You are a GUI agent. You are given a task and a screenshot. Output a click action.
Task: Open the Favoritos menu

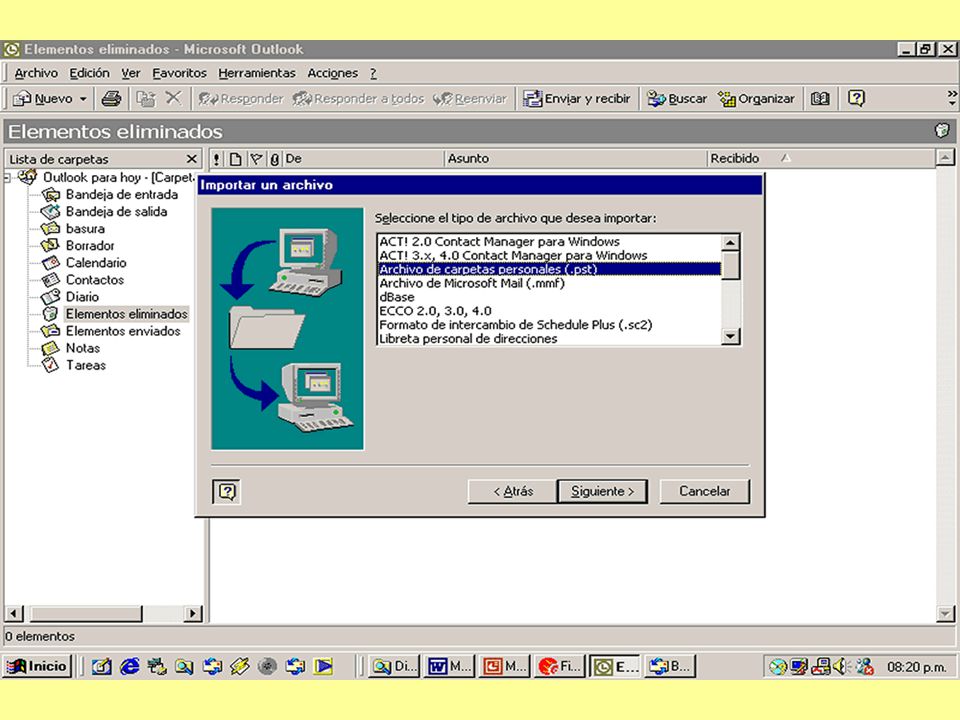point(179,73)
